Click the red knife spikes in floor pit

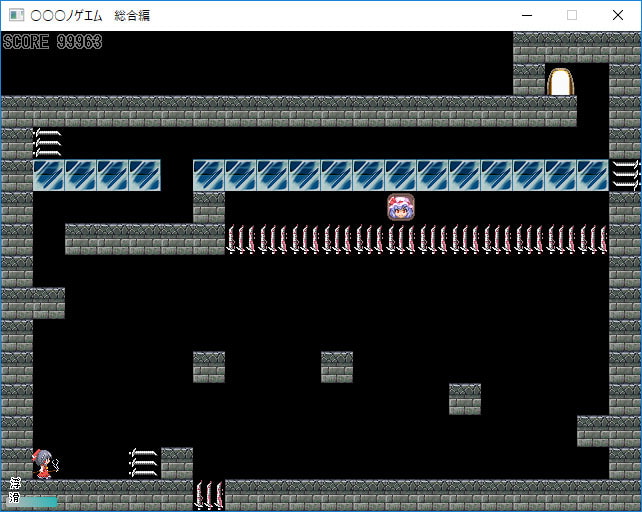point(209,496)
